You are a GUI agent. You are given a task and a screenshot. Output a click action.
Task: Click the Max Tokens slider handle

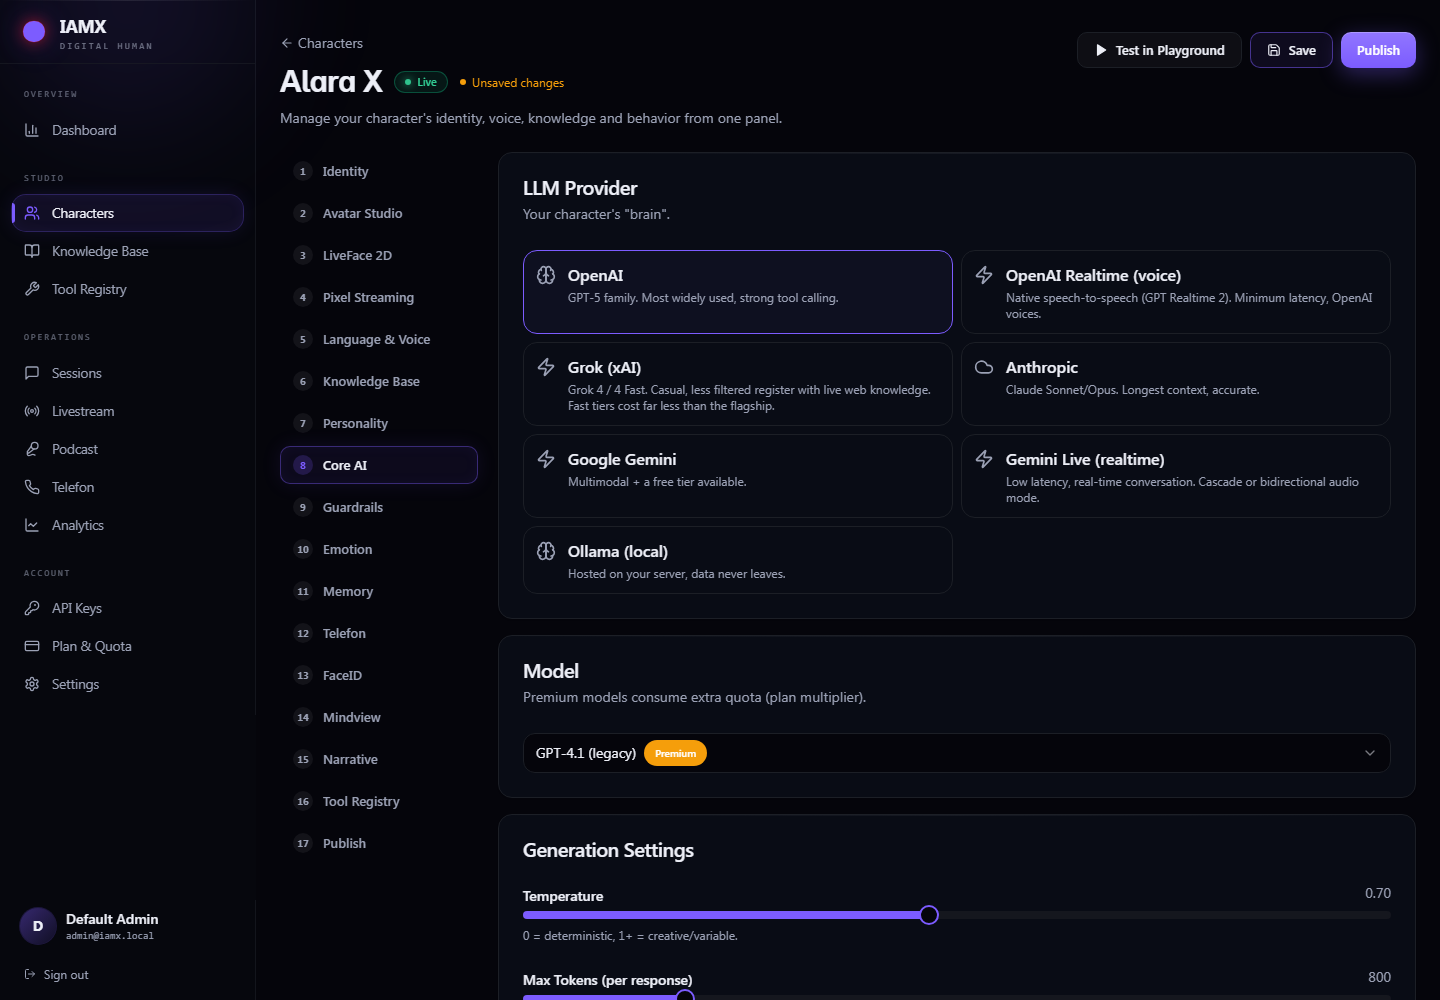pos(685,996)
